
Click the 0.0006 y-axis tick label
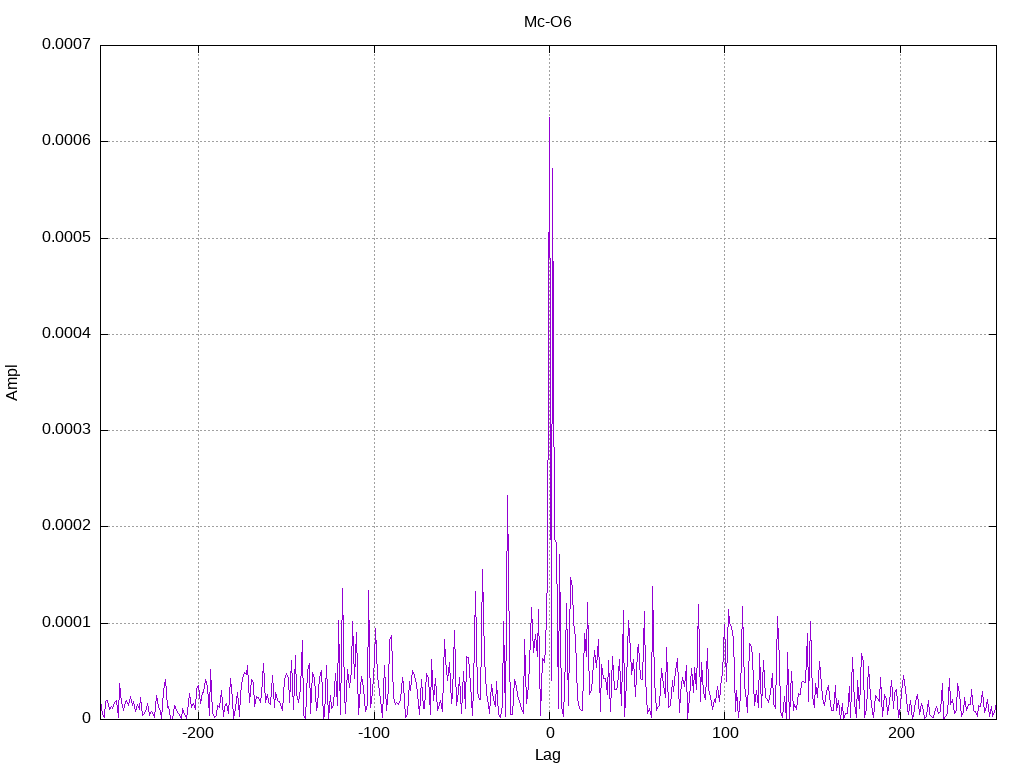[67, 140]
